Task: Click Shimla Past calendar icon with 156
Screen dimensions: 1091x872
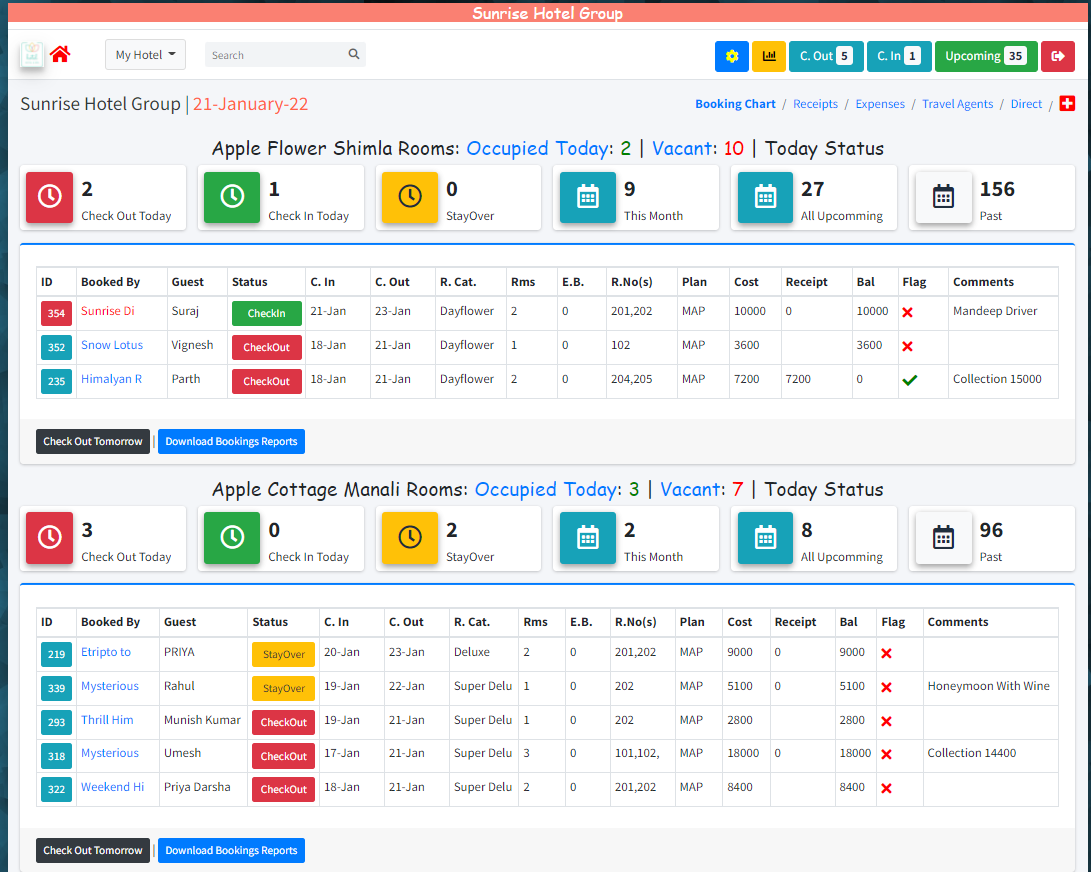Action: pos(943,197)
